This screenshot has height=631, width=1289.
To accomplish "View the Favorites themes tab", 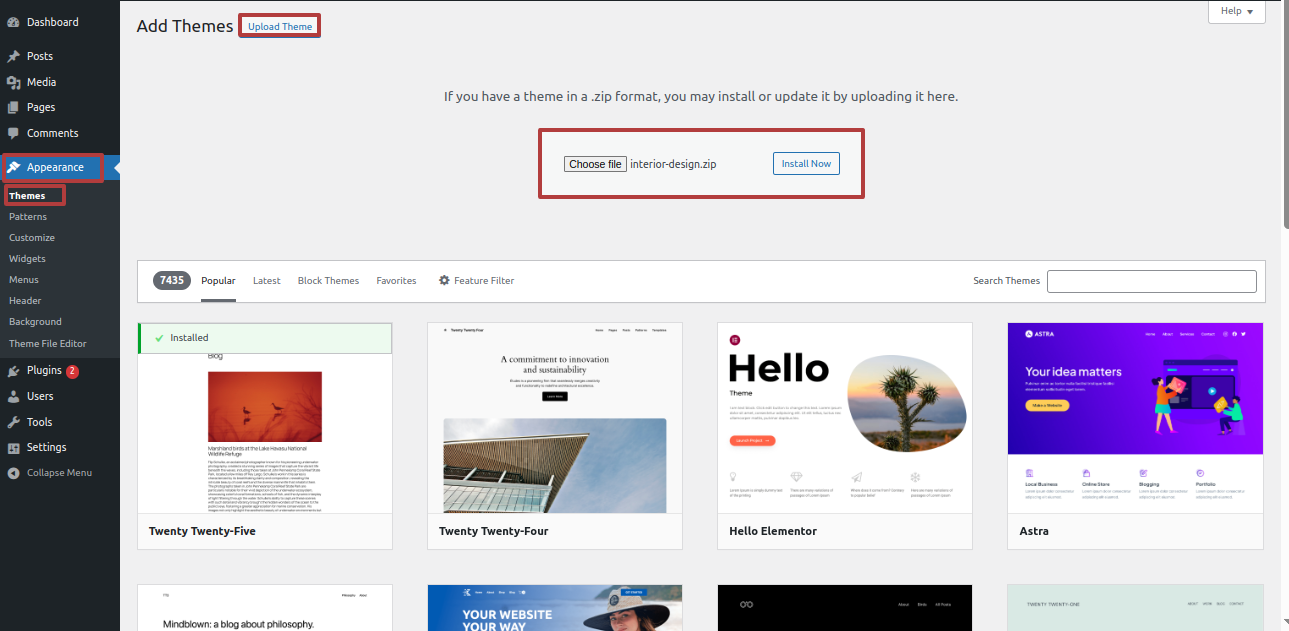I will click(x=396, y=281).
